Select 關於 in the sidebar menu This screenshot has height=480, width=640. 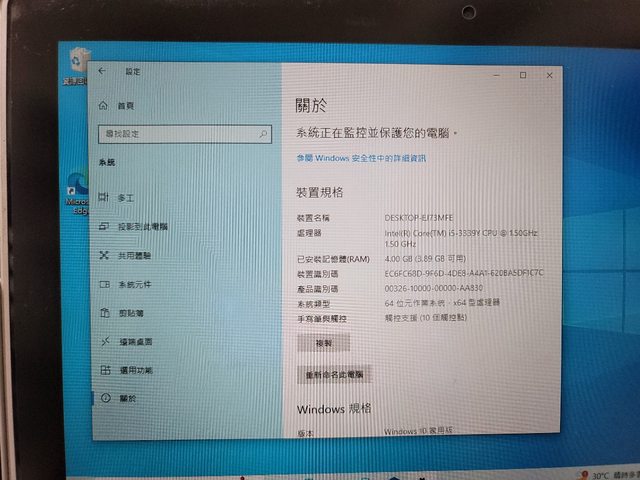pyautogui.click(x=127, y=399)
